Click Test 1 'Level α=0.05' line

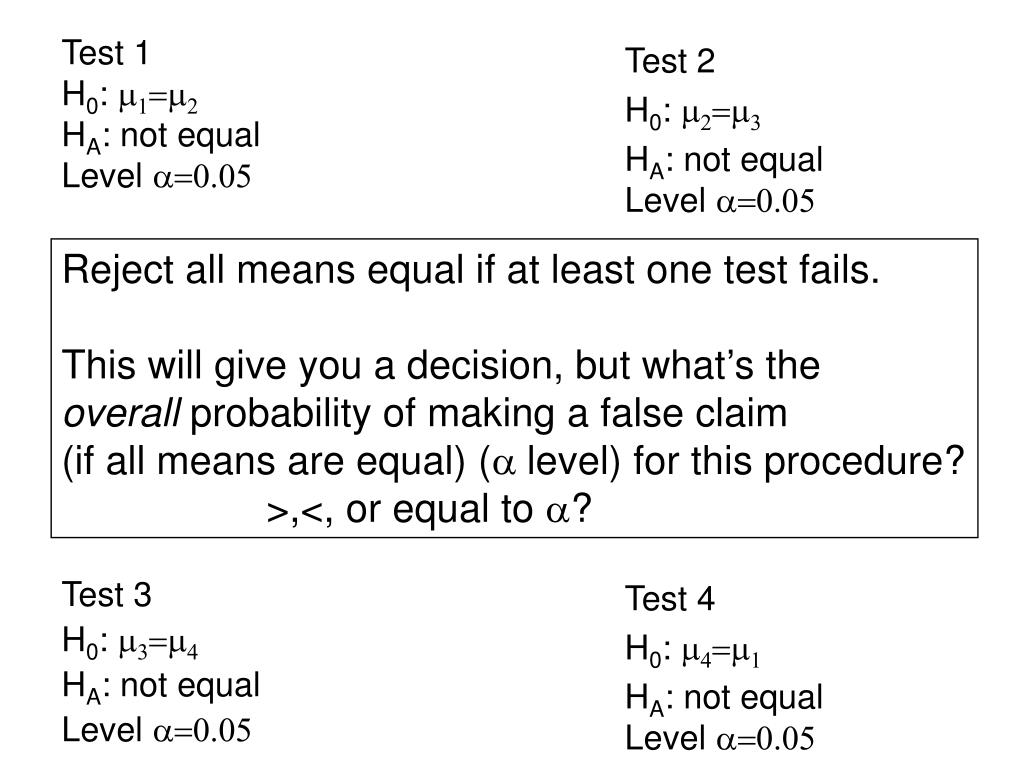(157, 176)
